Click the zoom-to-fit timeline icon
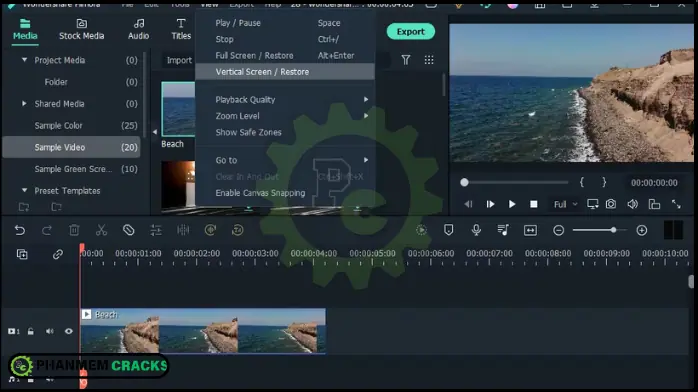This screenshot has width=698, height=392. [x=530, y=230]
